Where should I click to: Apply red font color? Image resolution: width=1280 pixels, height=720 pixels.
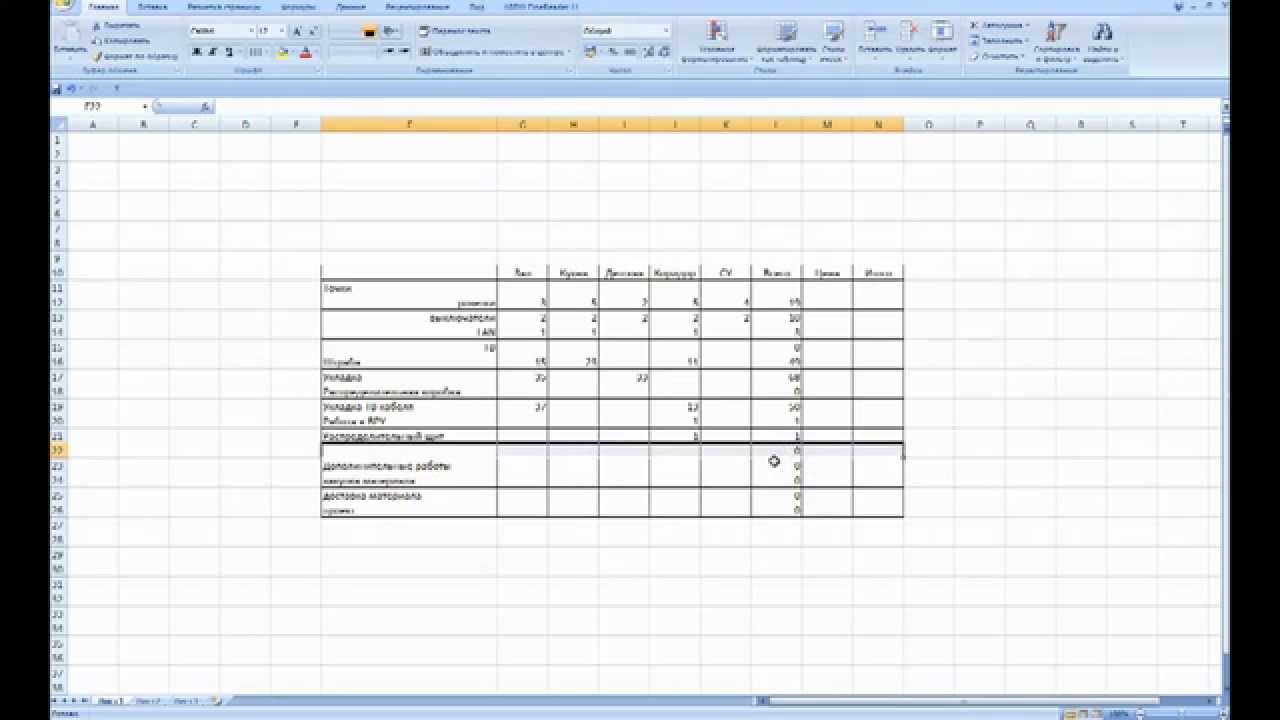pyautogui.click(x=305, y=51)
